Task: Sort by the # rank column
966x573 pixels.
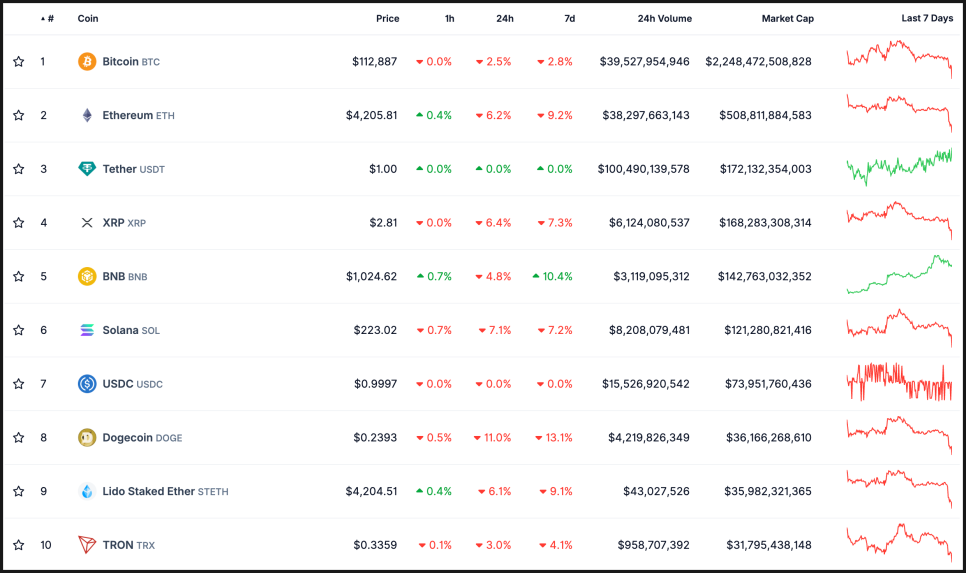Action: point(47,18)
